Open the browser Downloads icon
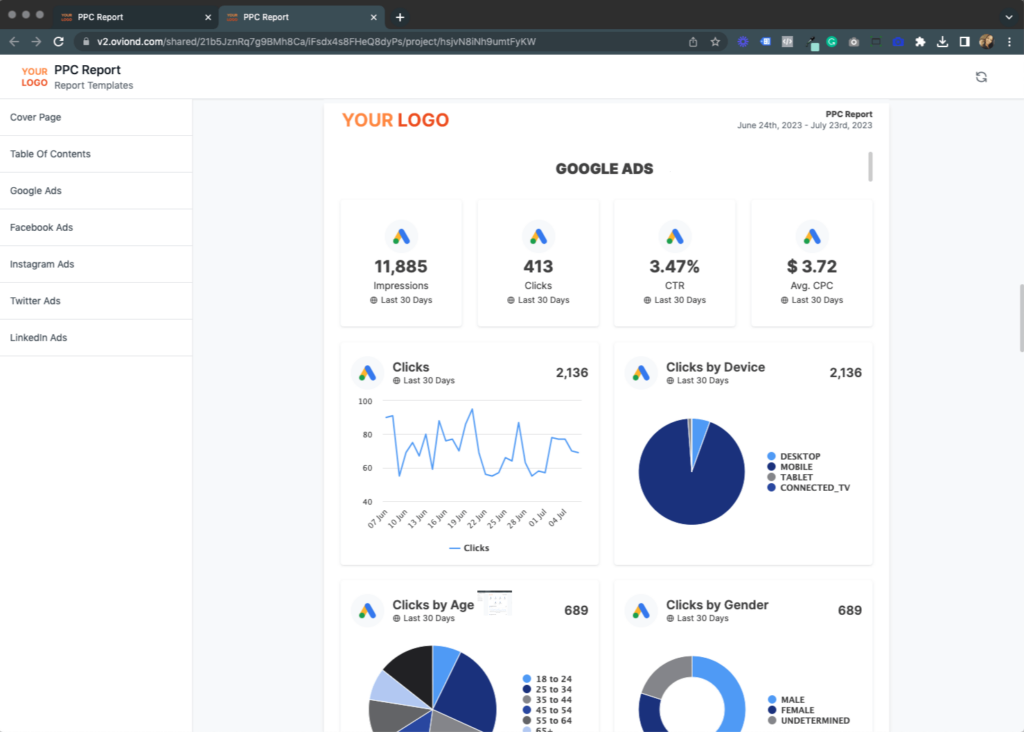1024x732 pixels. point(942,42)
